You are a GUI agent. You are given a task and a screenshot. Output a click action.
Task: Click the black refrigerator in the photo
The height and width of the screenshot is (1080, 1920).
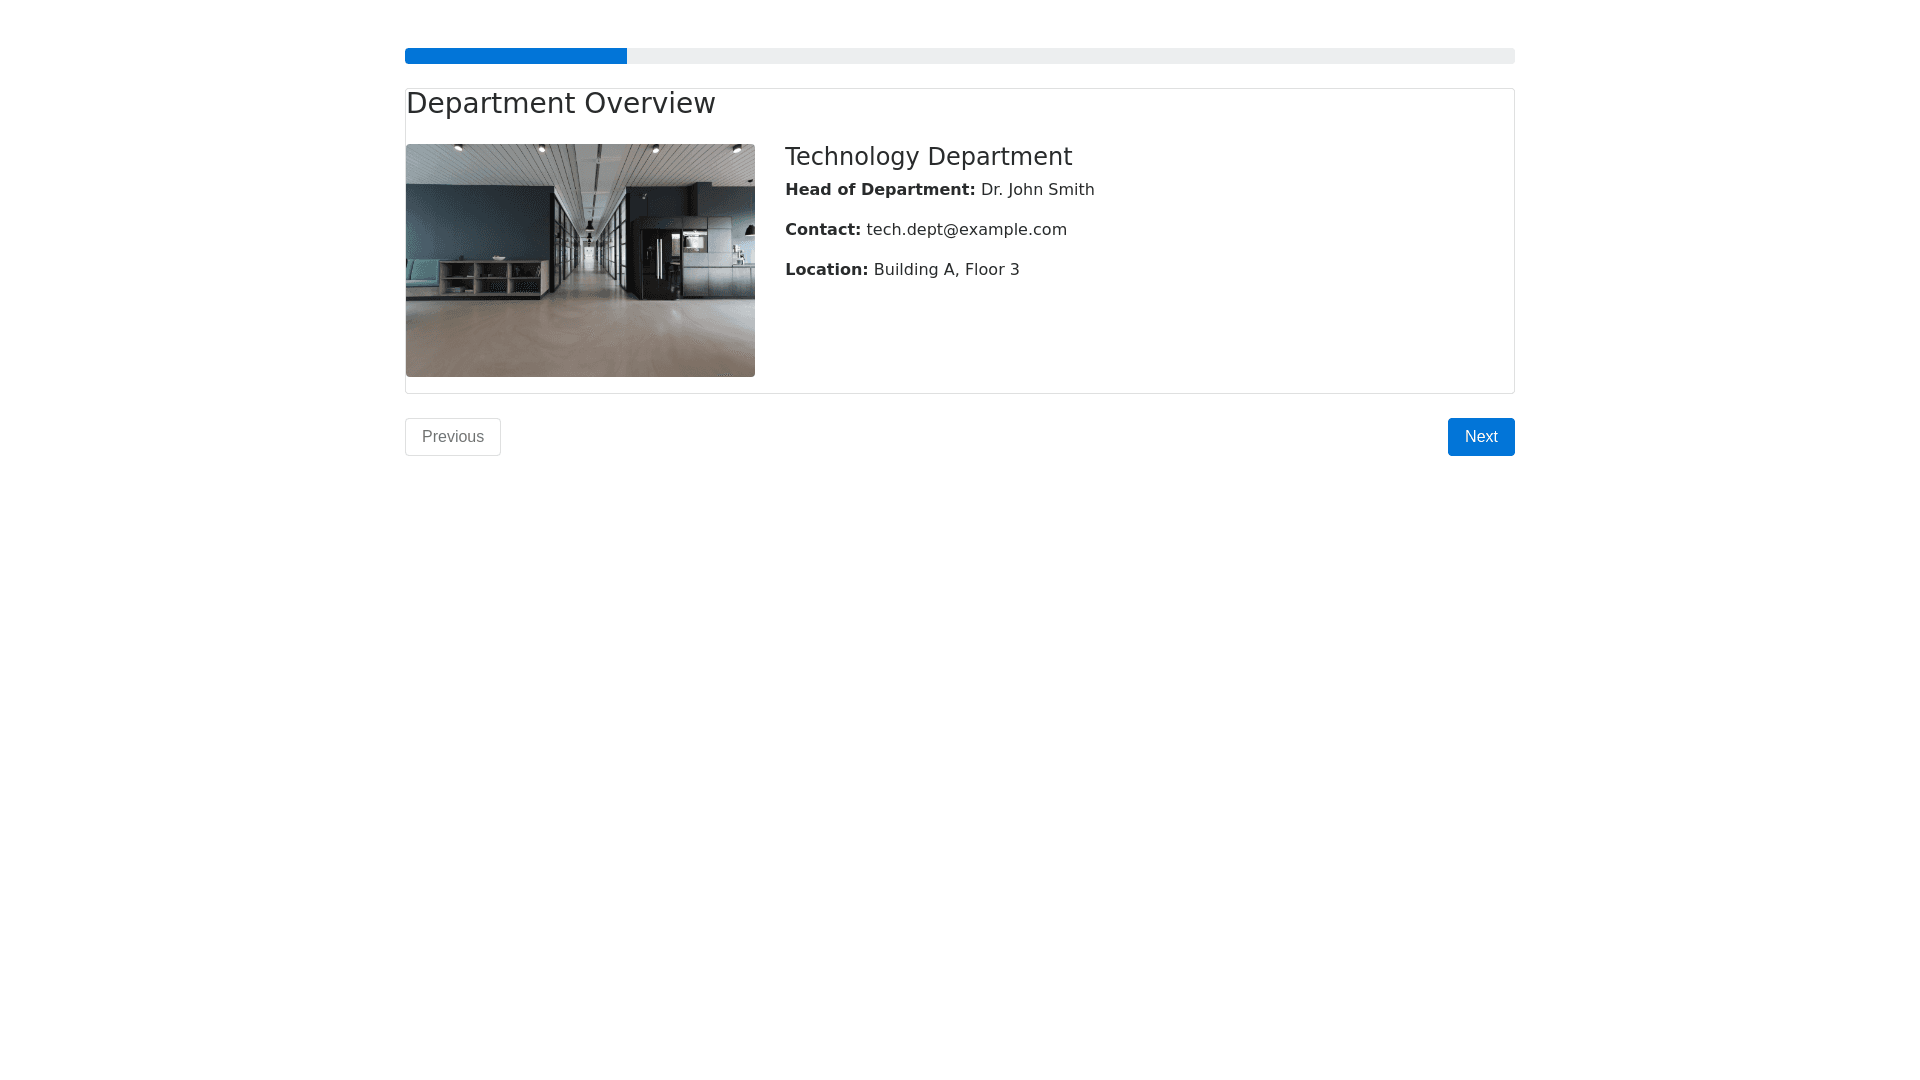660,263
